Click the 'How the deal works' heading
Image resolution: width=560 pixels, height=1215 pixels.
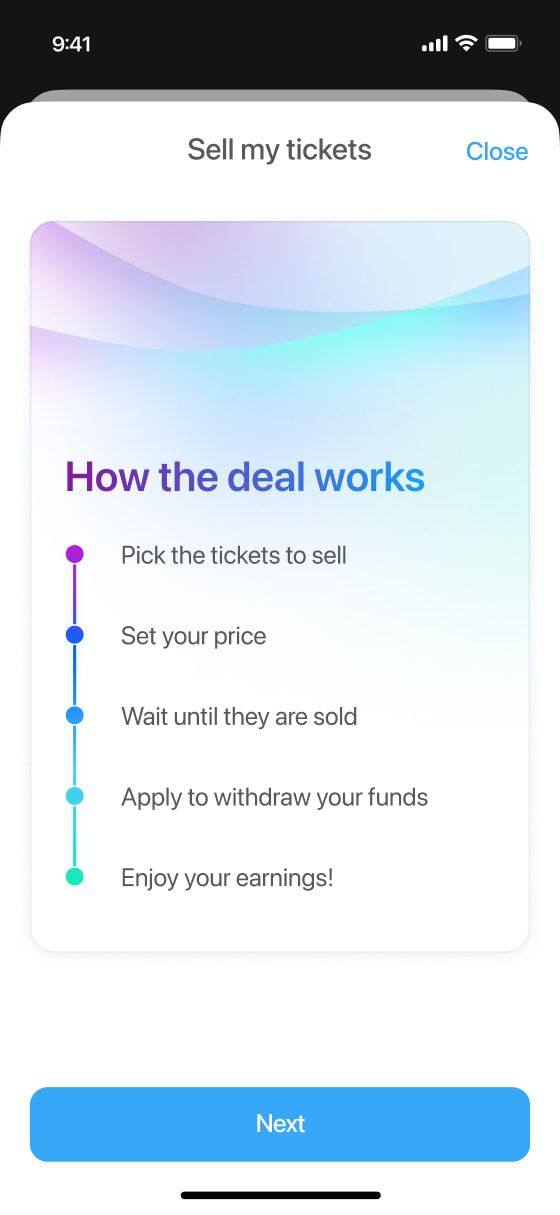pyautogui.click(x=245, y=477)
